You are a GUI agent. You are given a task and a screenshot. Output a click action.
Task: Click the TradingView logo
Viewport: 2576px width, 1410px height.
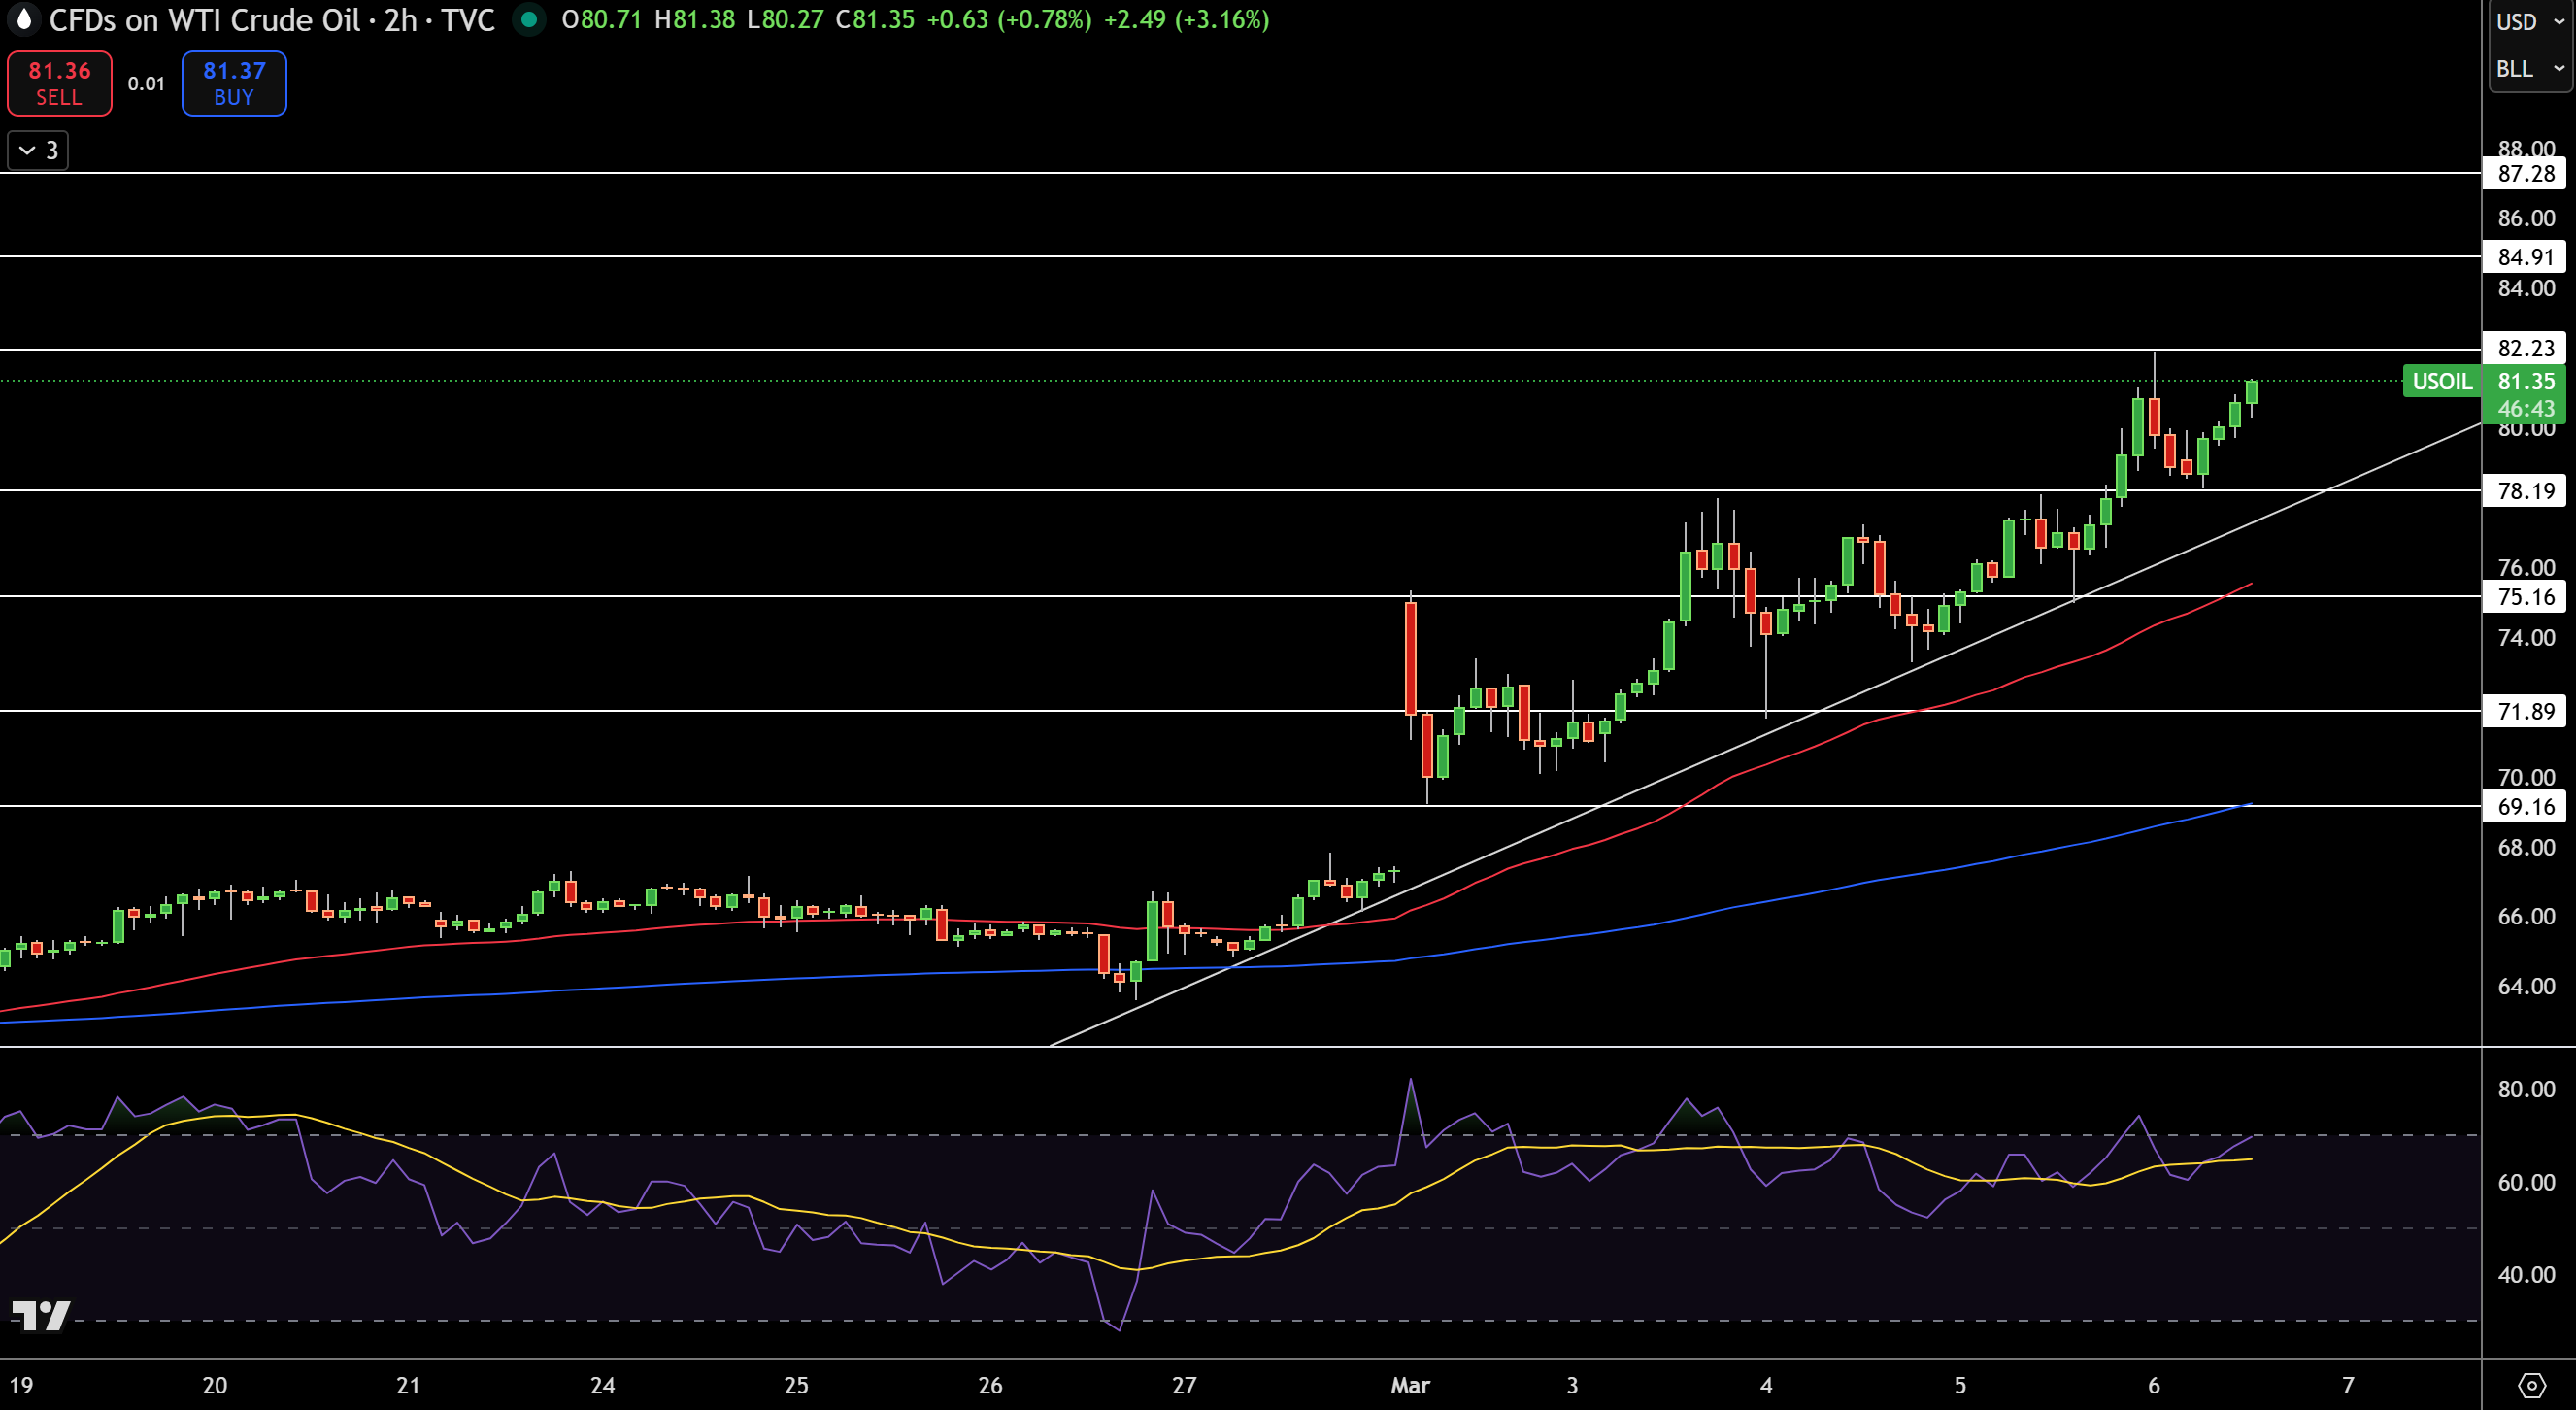coord(41,1315)
